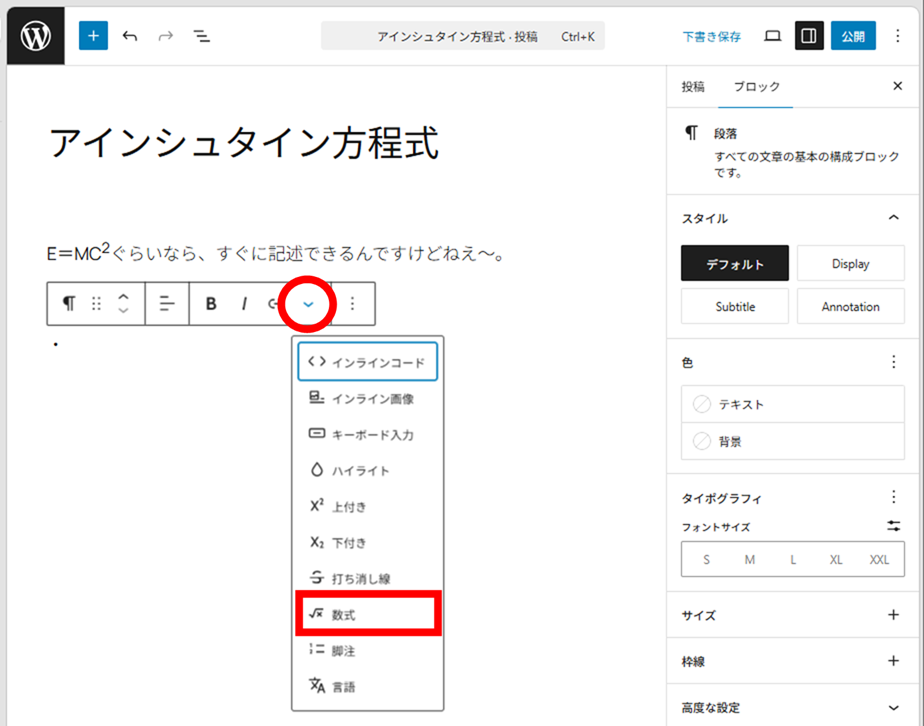Click the 公開 publish button
Viewport: 924px width, 726px height.
pyautogui.click(x=852, y=36)
